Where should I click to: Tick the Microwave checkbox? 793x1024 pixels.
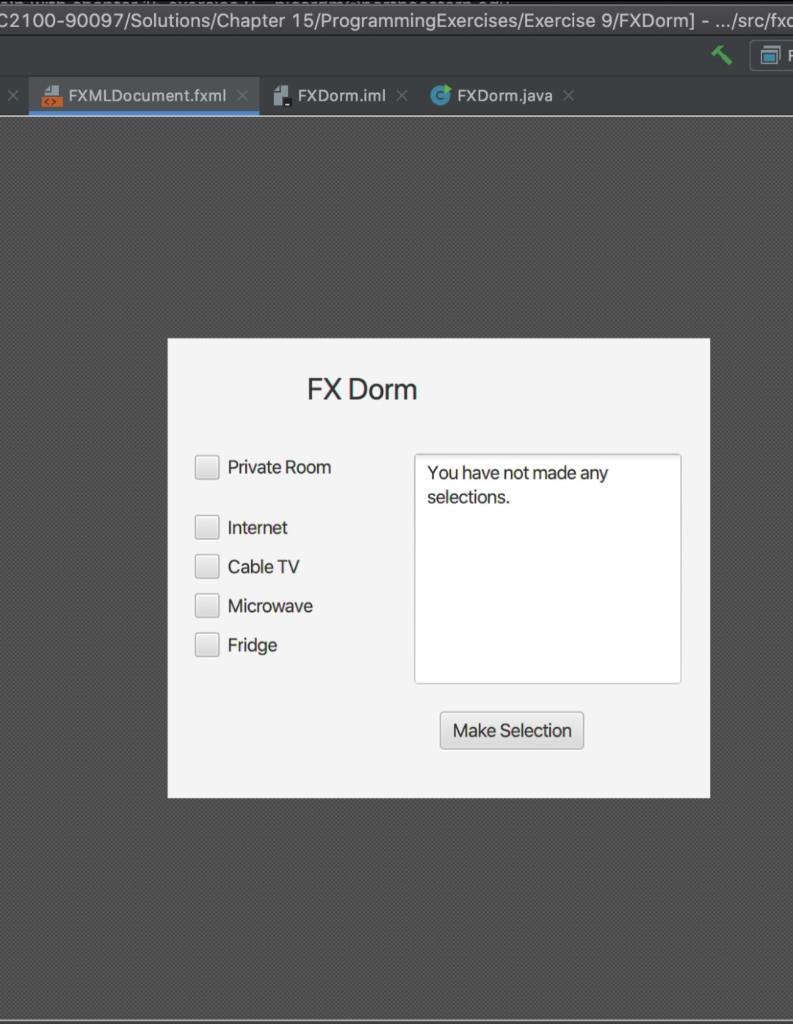(x=207, y=605)
